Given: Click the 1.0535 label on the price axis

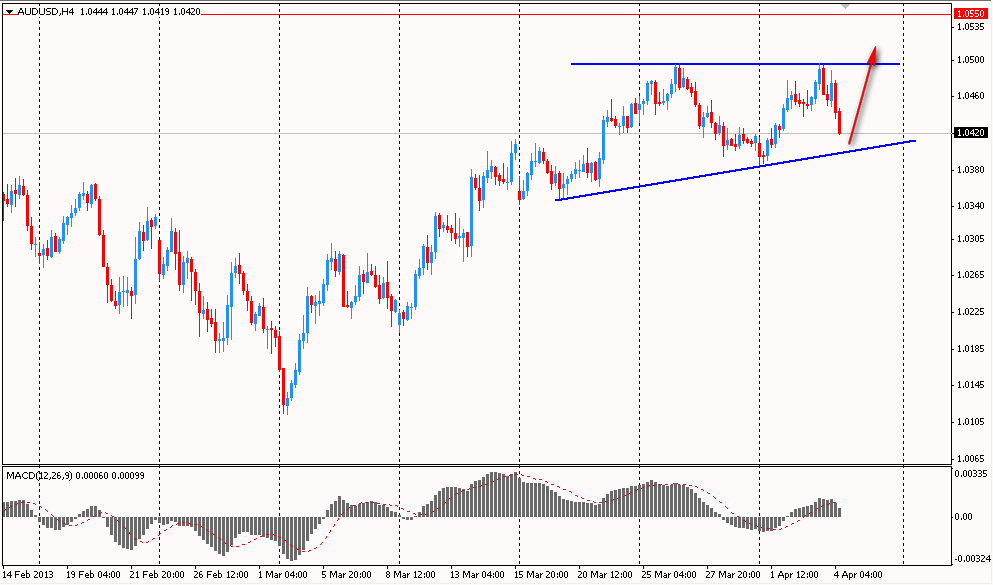Looking at the screenshot, I should point(971,27).
